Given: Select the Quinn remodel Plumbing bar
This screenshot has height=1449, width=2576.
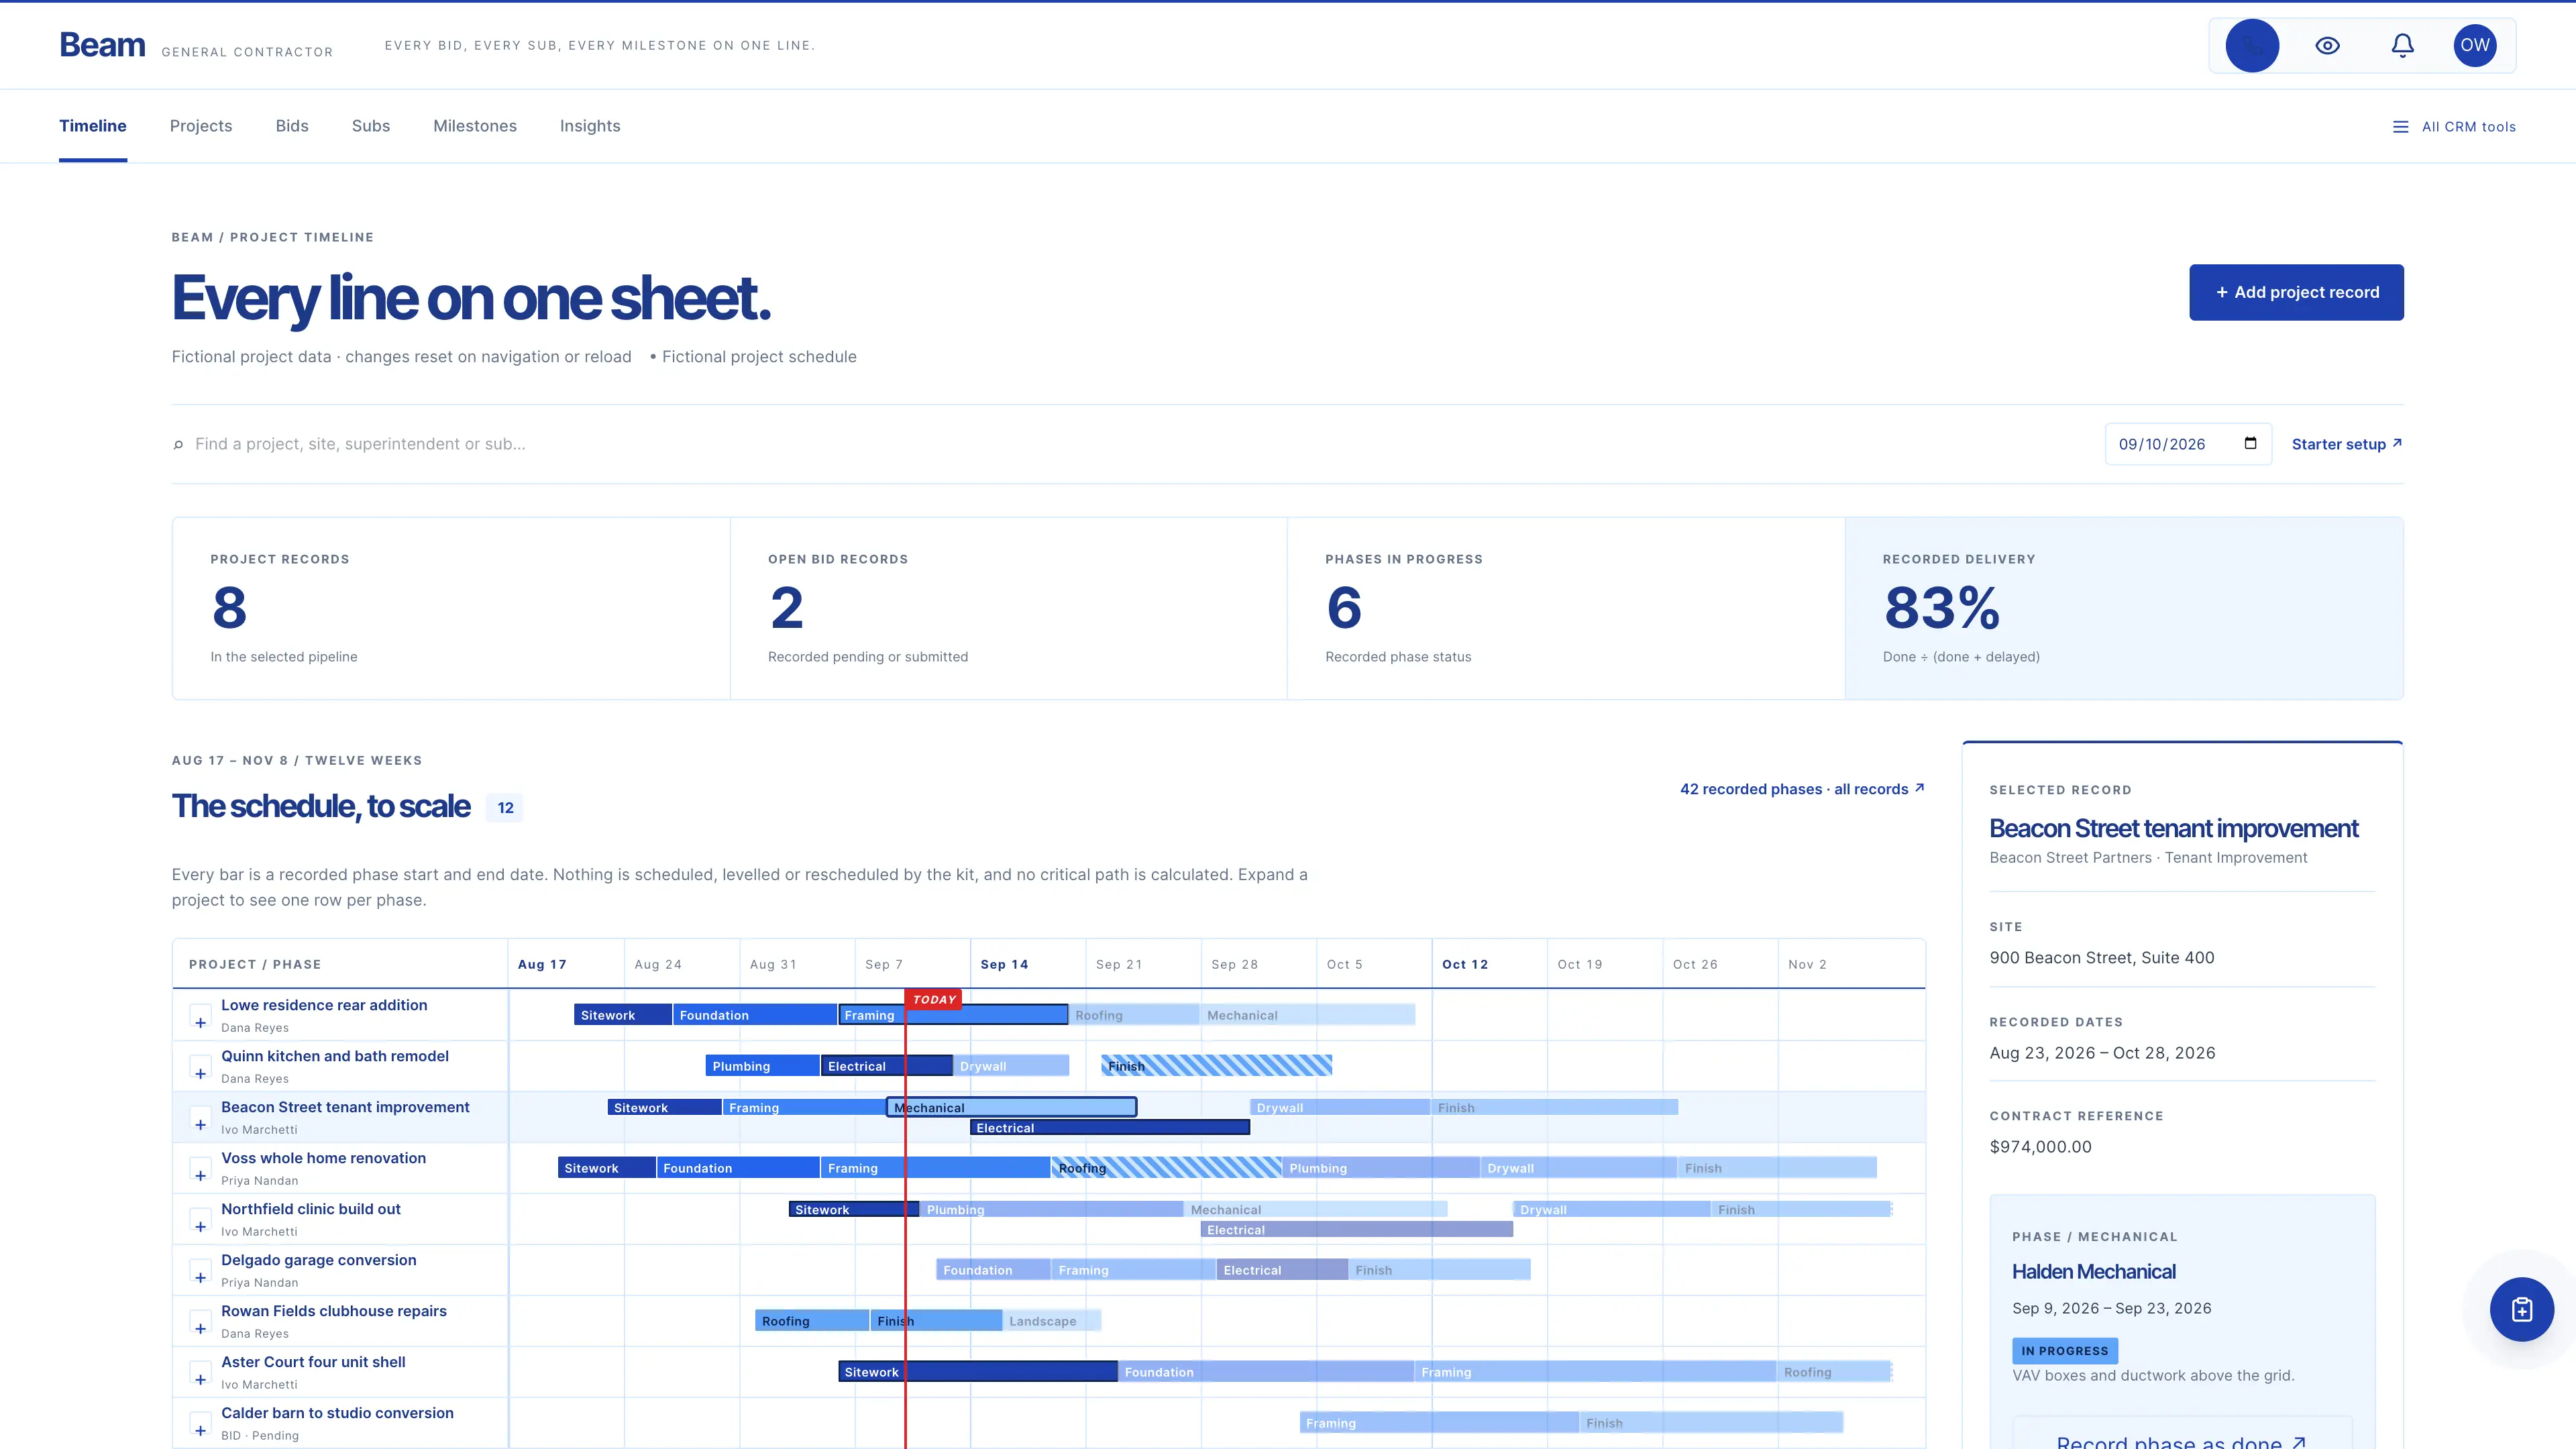Looking at the screenshot, I should (x=762, y=1066).
